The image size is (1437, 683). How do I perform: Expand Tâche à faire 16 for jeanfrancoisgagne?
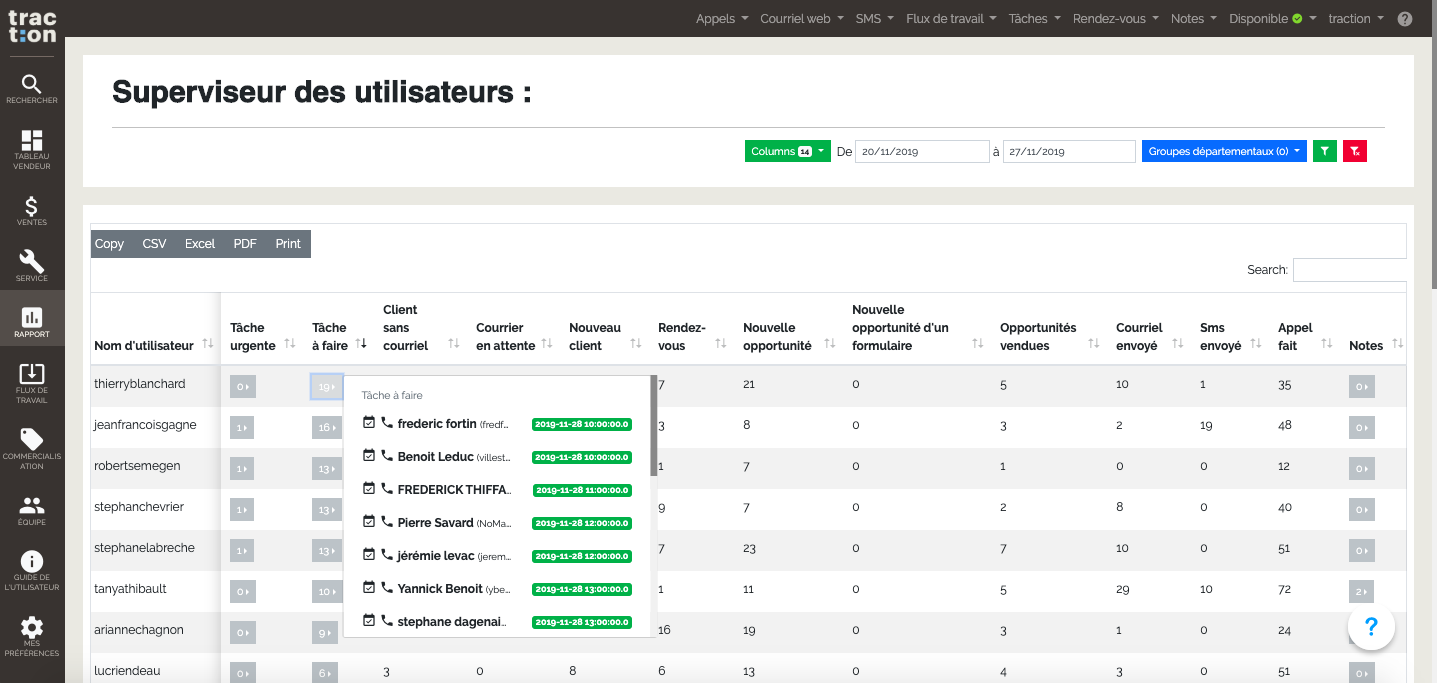coord(326,428)
